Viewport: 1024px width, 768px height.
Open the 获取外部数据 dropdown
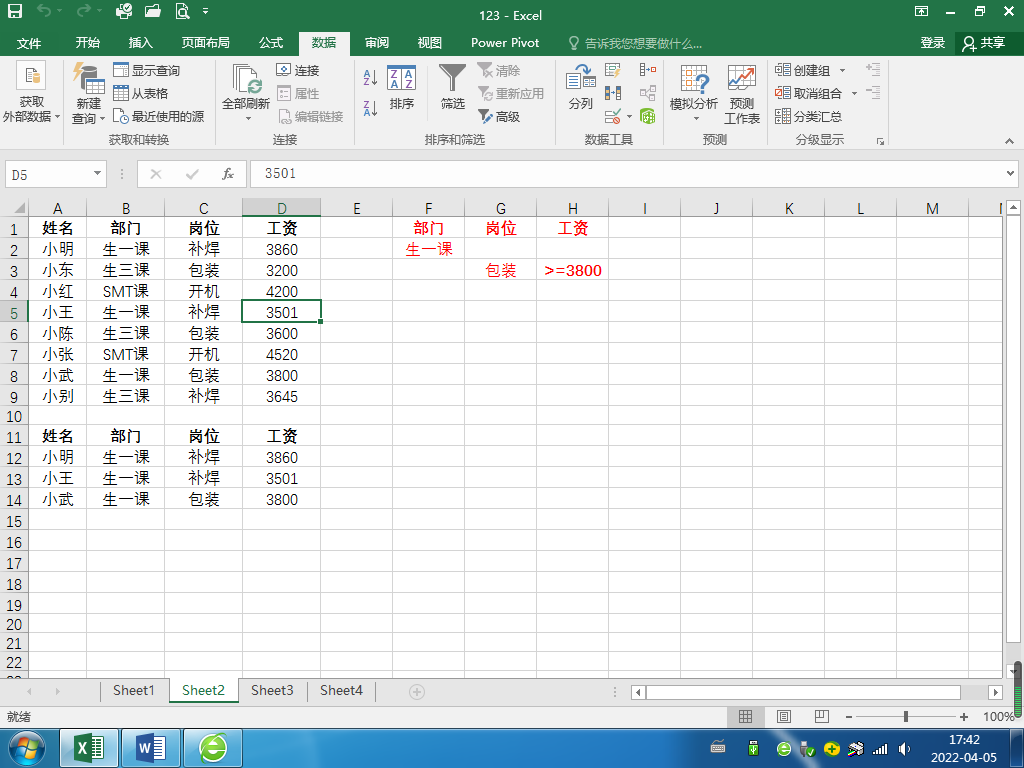point(31,93)
